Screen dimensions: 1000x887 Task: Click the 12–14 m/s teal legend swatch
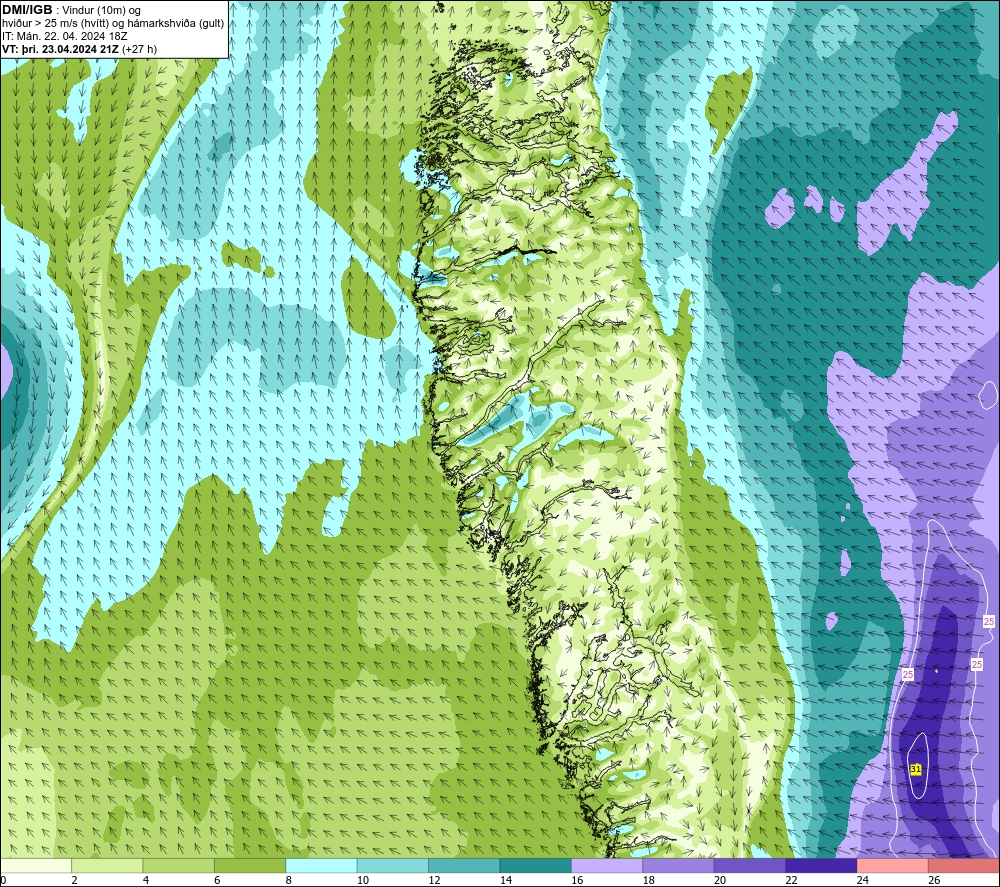tap(464, 865)
